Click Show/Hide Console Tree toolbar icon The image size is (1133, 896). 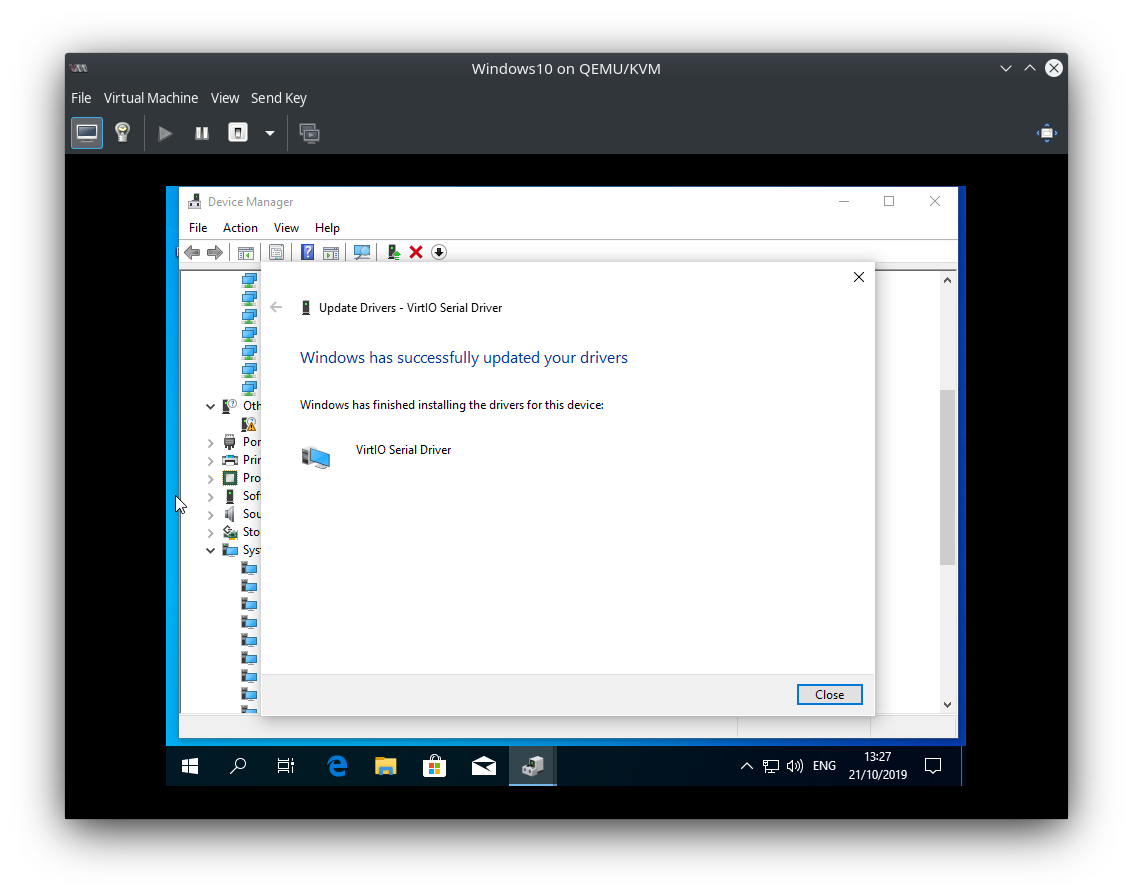click(246, 252)
